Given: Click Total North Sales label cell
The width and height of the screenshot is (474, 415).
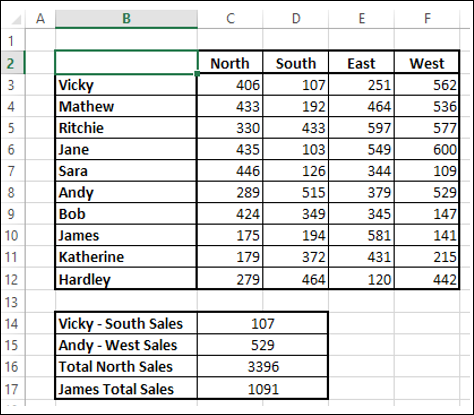Looking at the screenshot, I should coord(126,366).
